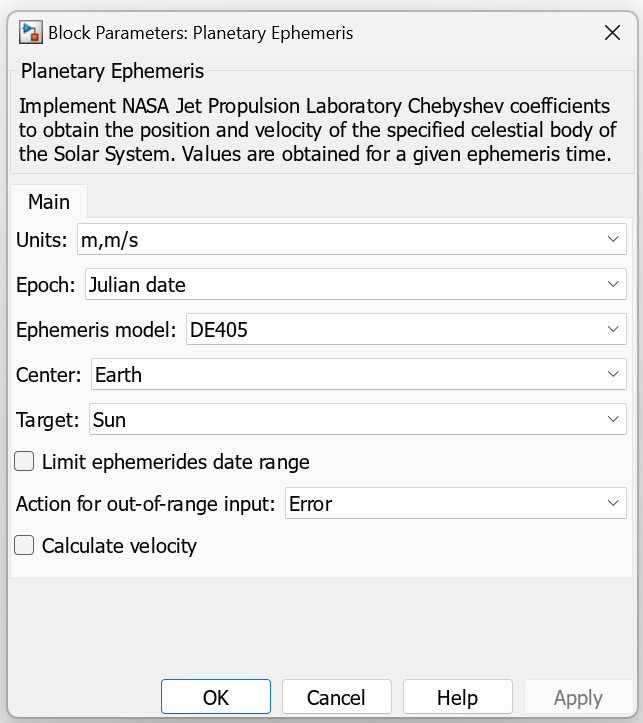
Task: Expand the Center dropdown showing Earth
Action: (x=357, y=375)
